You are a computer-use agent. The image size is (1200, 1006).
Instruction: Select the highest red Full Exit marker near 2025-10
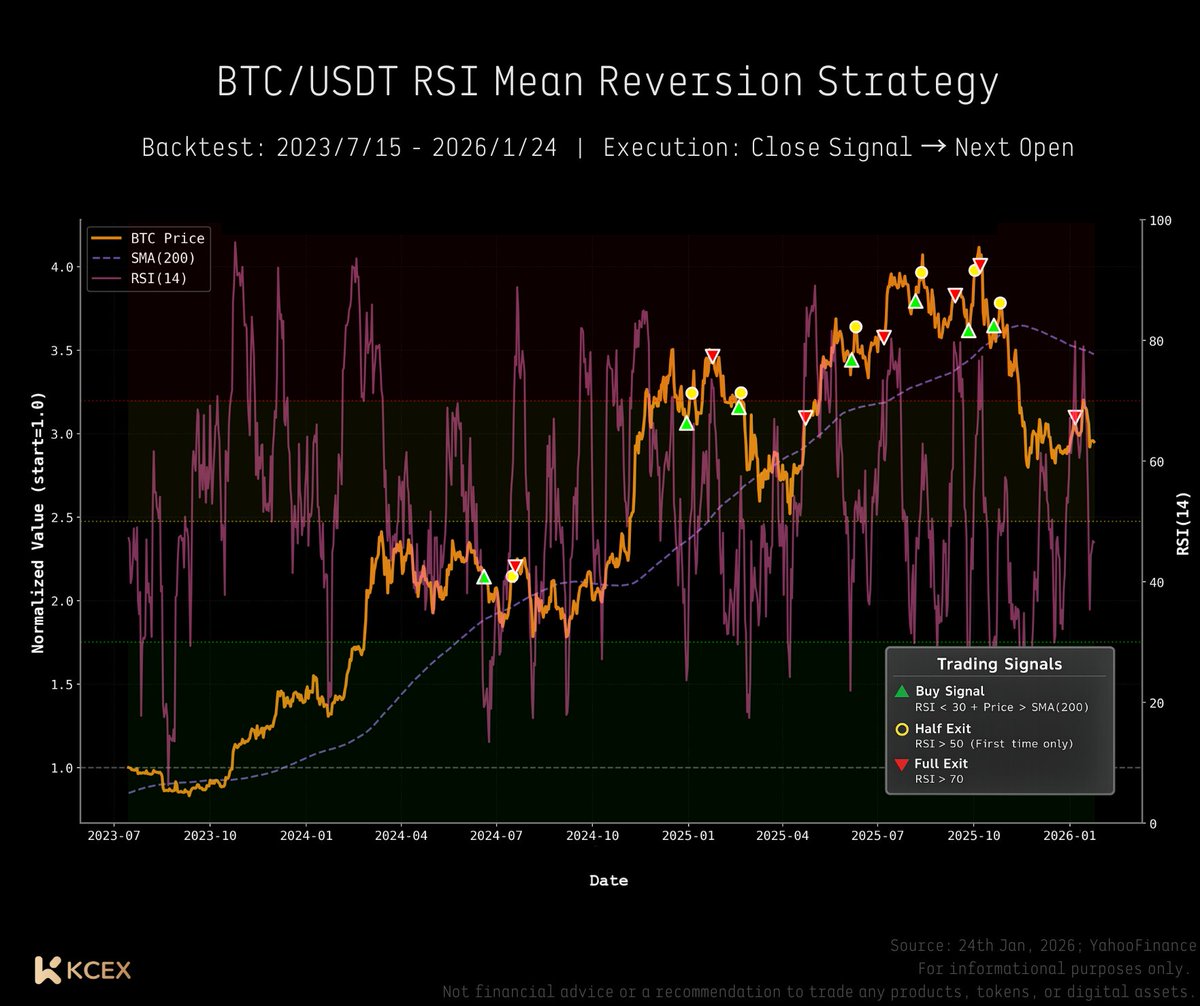[x=979, y=262]
